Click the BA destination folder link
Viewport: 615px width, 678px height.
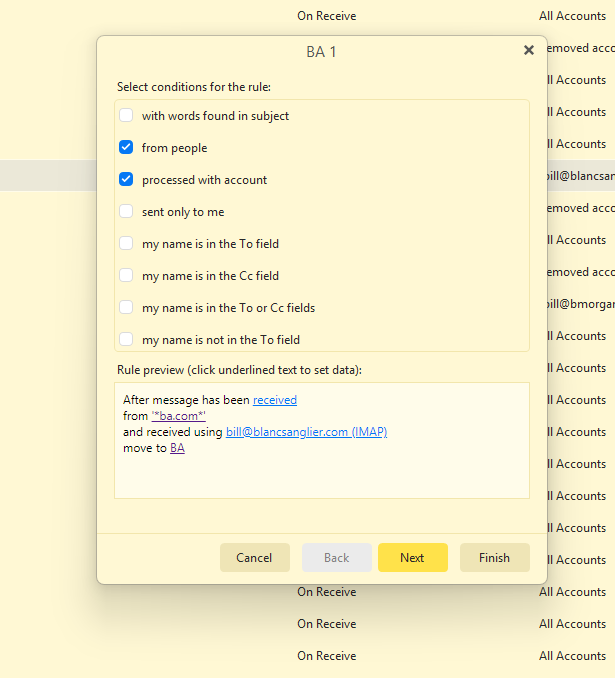pyautogui.click(x=177, y=448)
